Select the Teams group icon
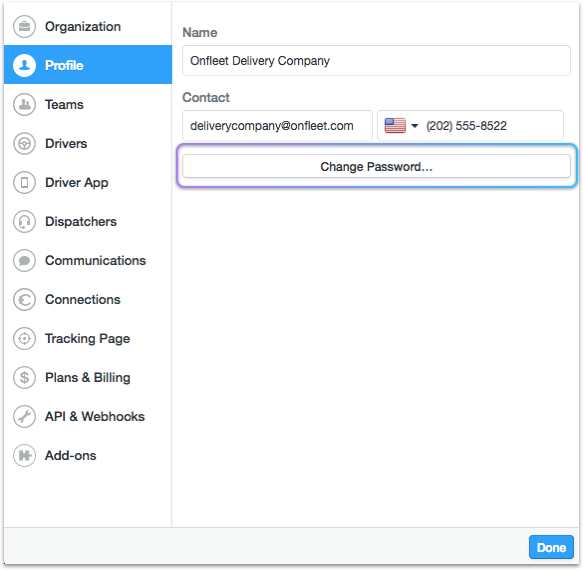The image size is (583, 570). [25, 104]
